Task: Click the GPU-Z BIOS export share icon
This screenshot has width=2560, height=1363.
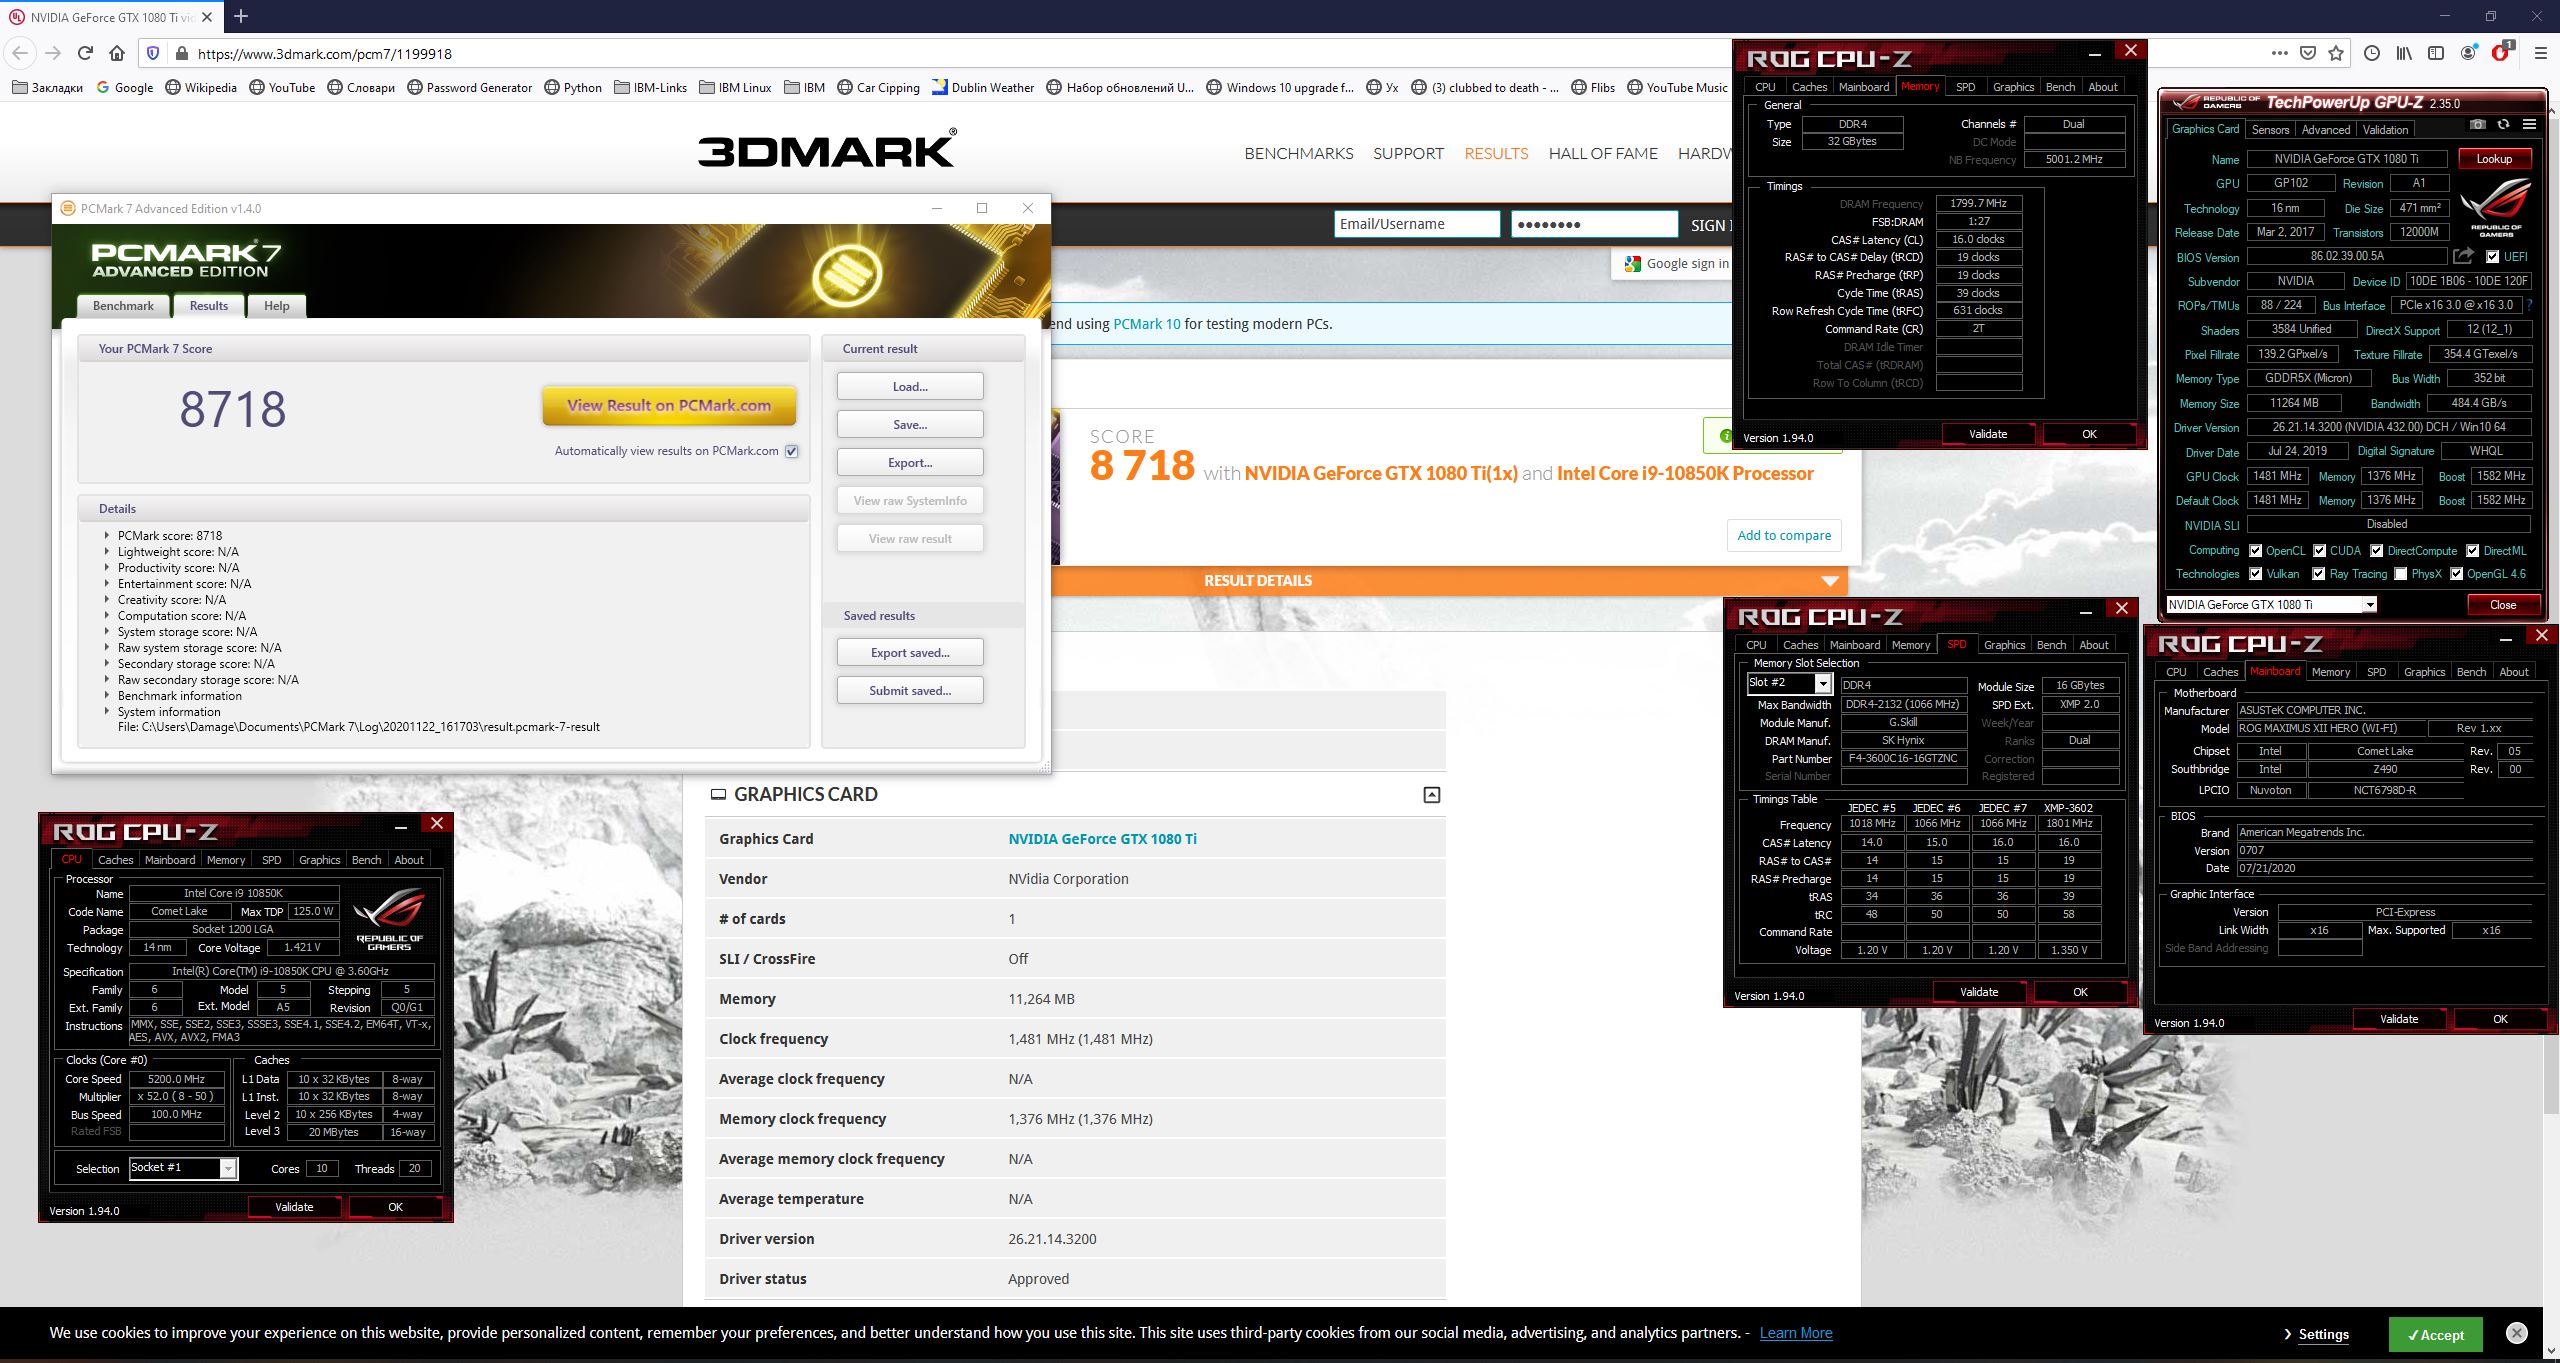Action: coord(2463,257)
